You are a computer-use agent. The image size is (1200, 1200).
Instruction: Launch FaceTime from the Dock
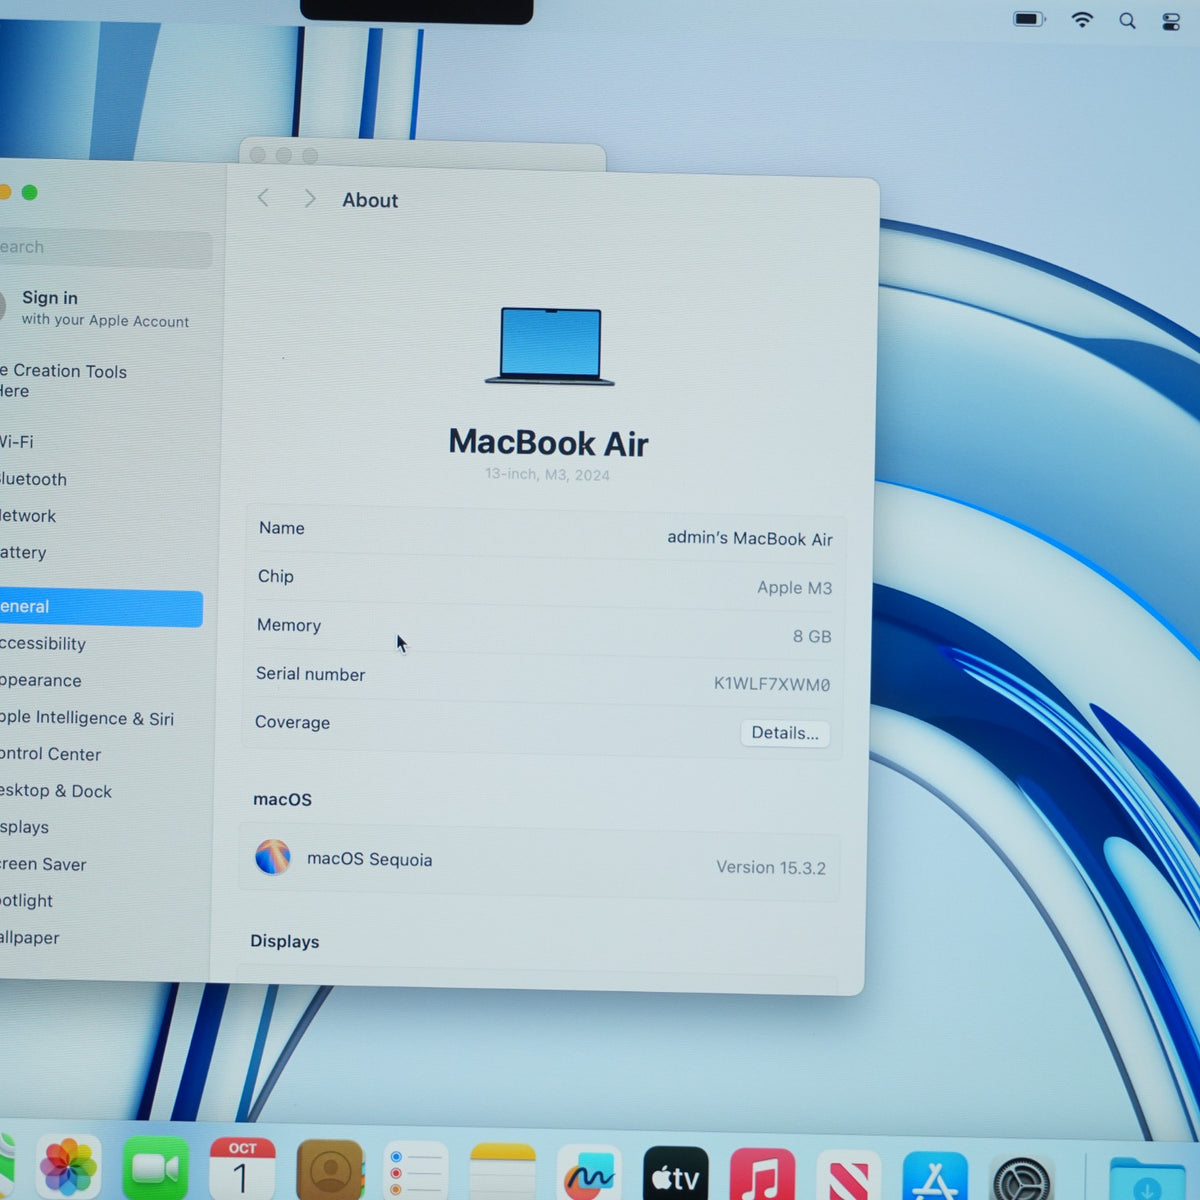point(155,1167)
